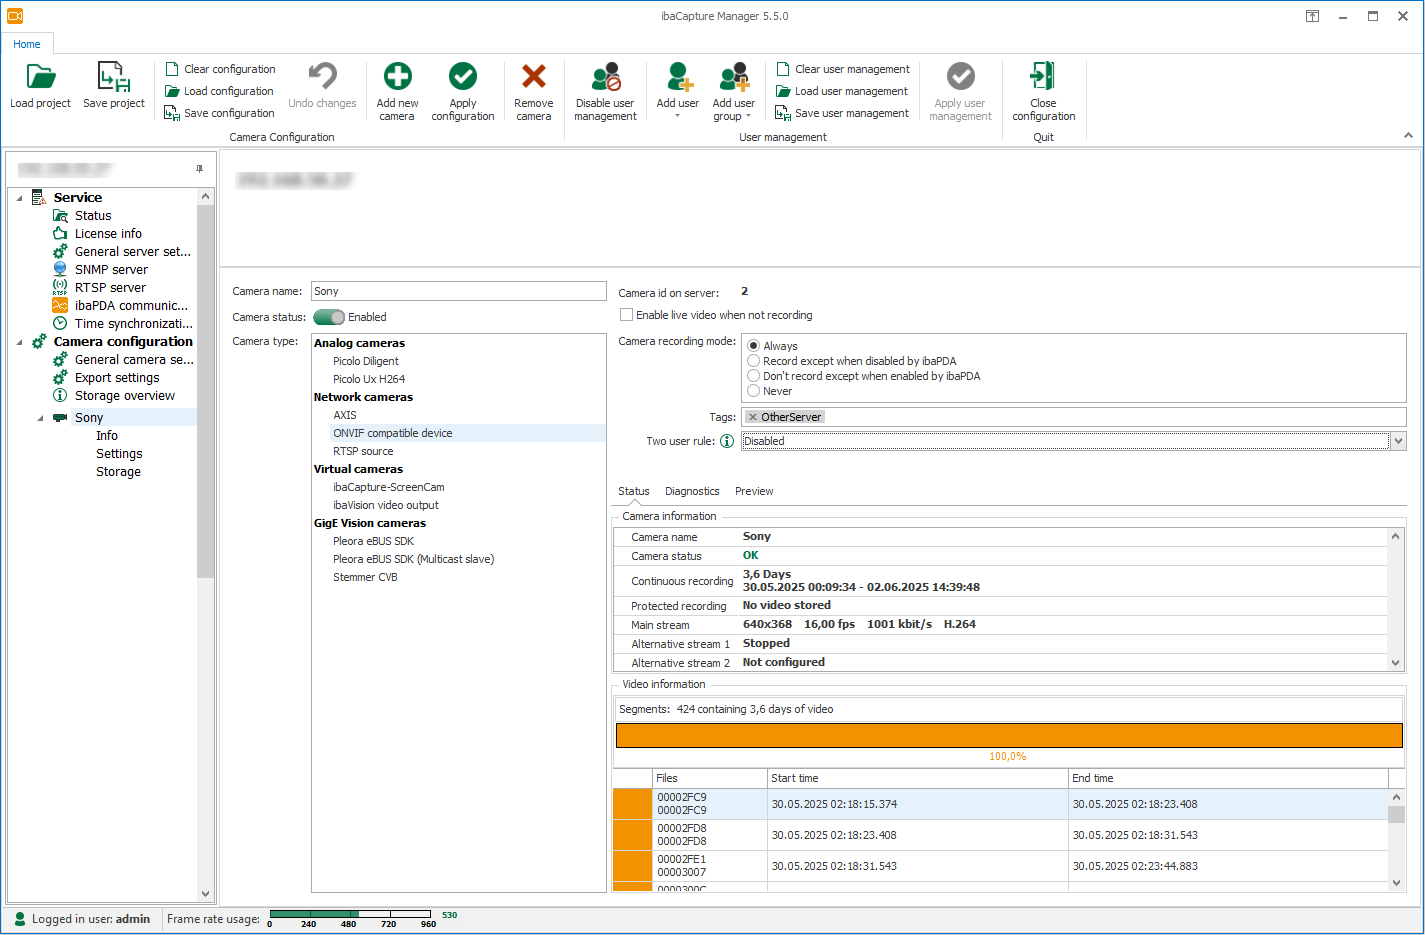Open the Add user dropdown arrow

pos(678,116)
